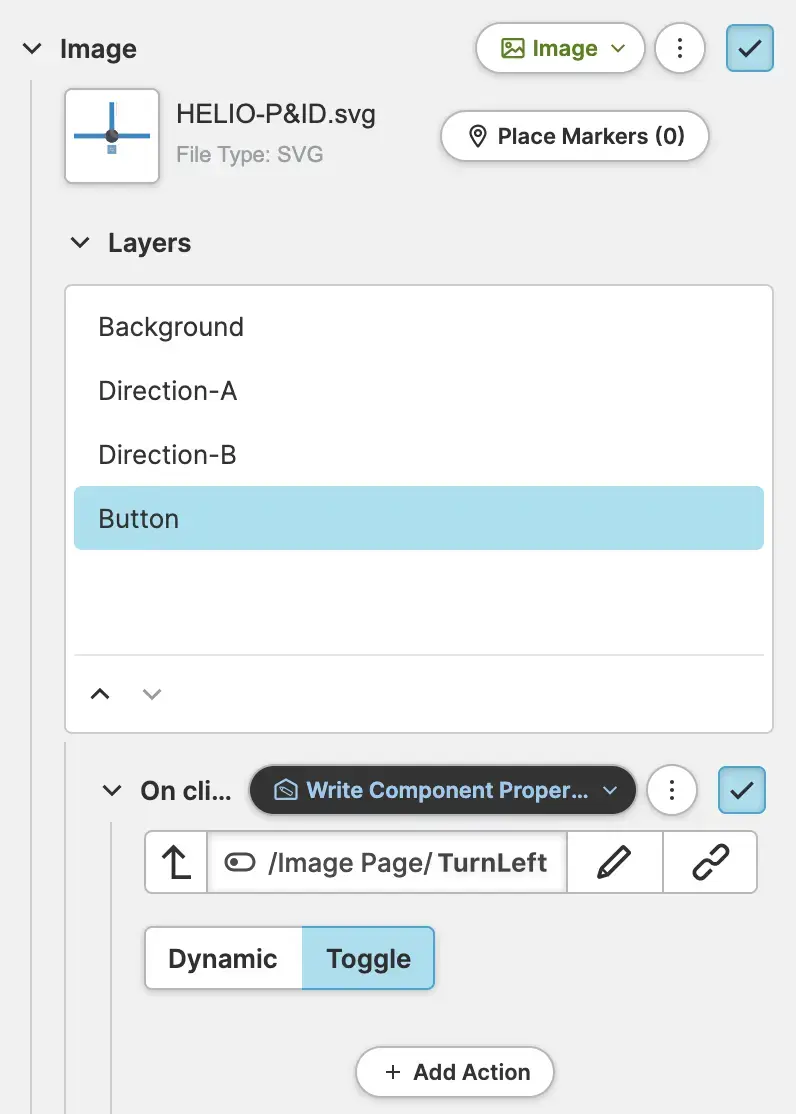Collapse the Image section chevron
This screenshot has height=1114, width=796.
[x=32, y=48]
